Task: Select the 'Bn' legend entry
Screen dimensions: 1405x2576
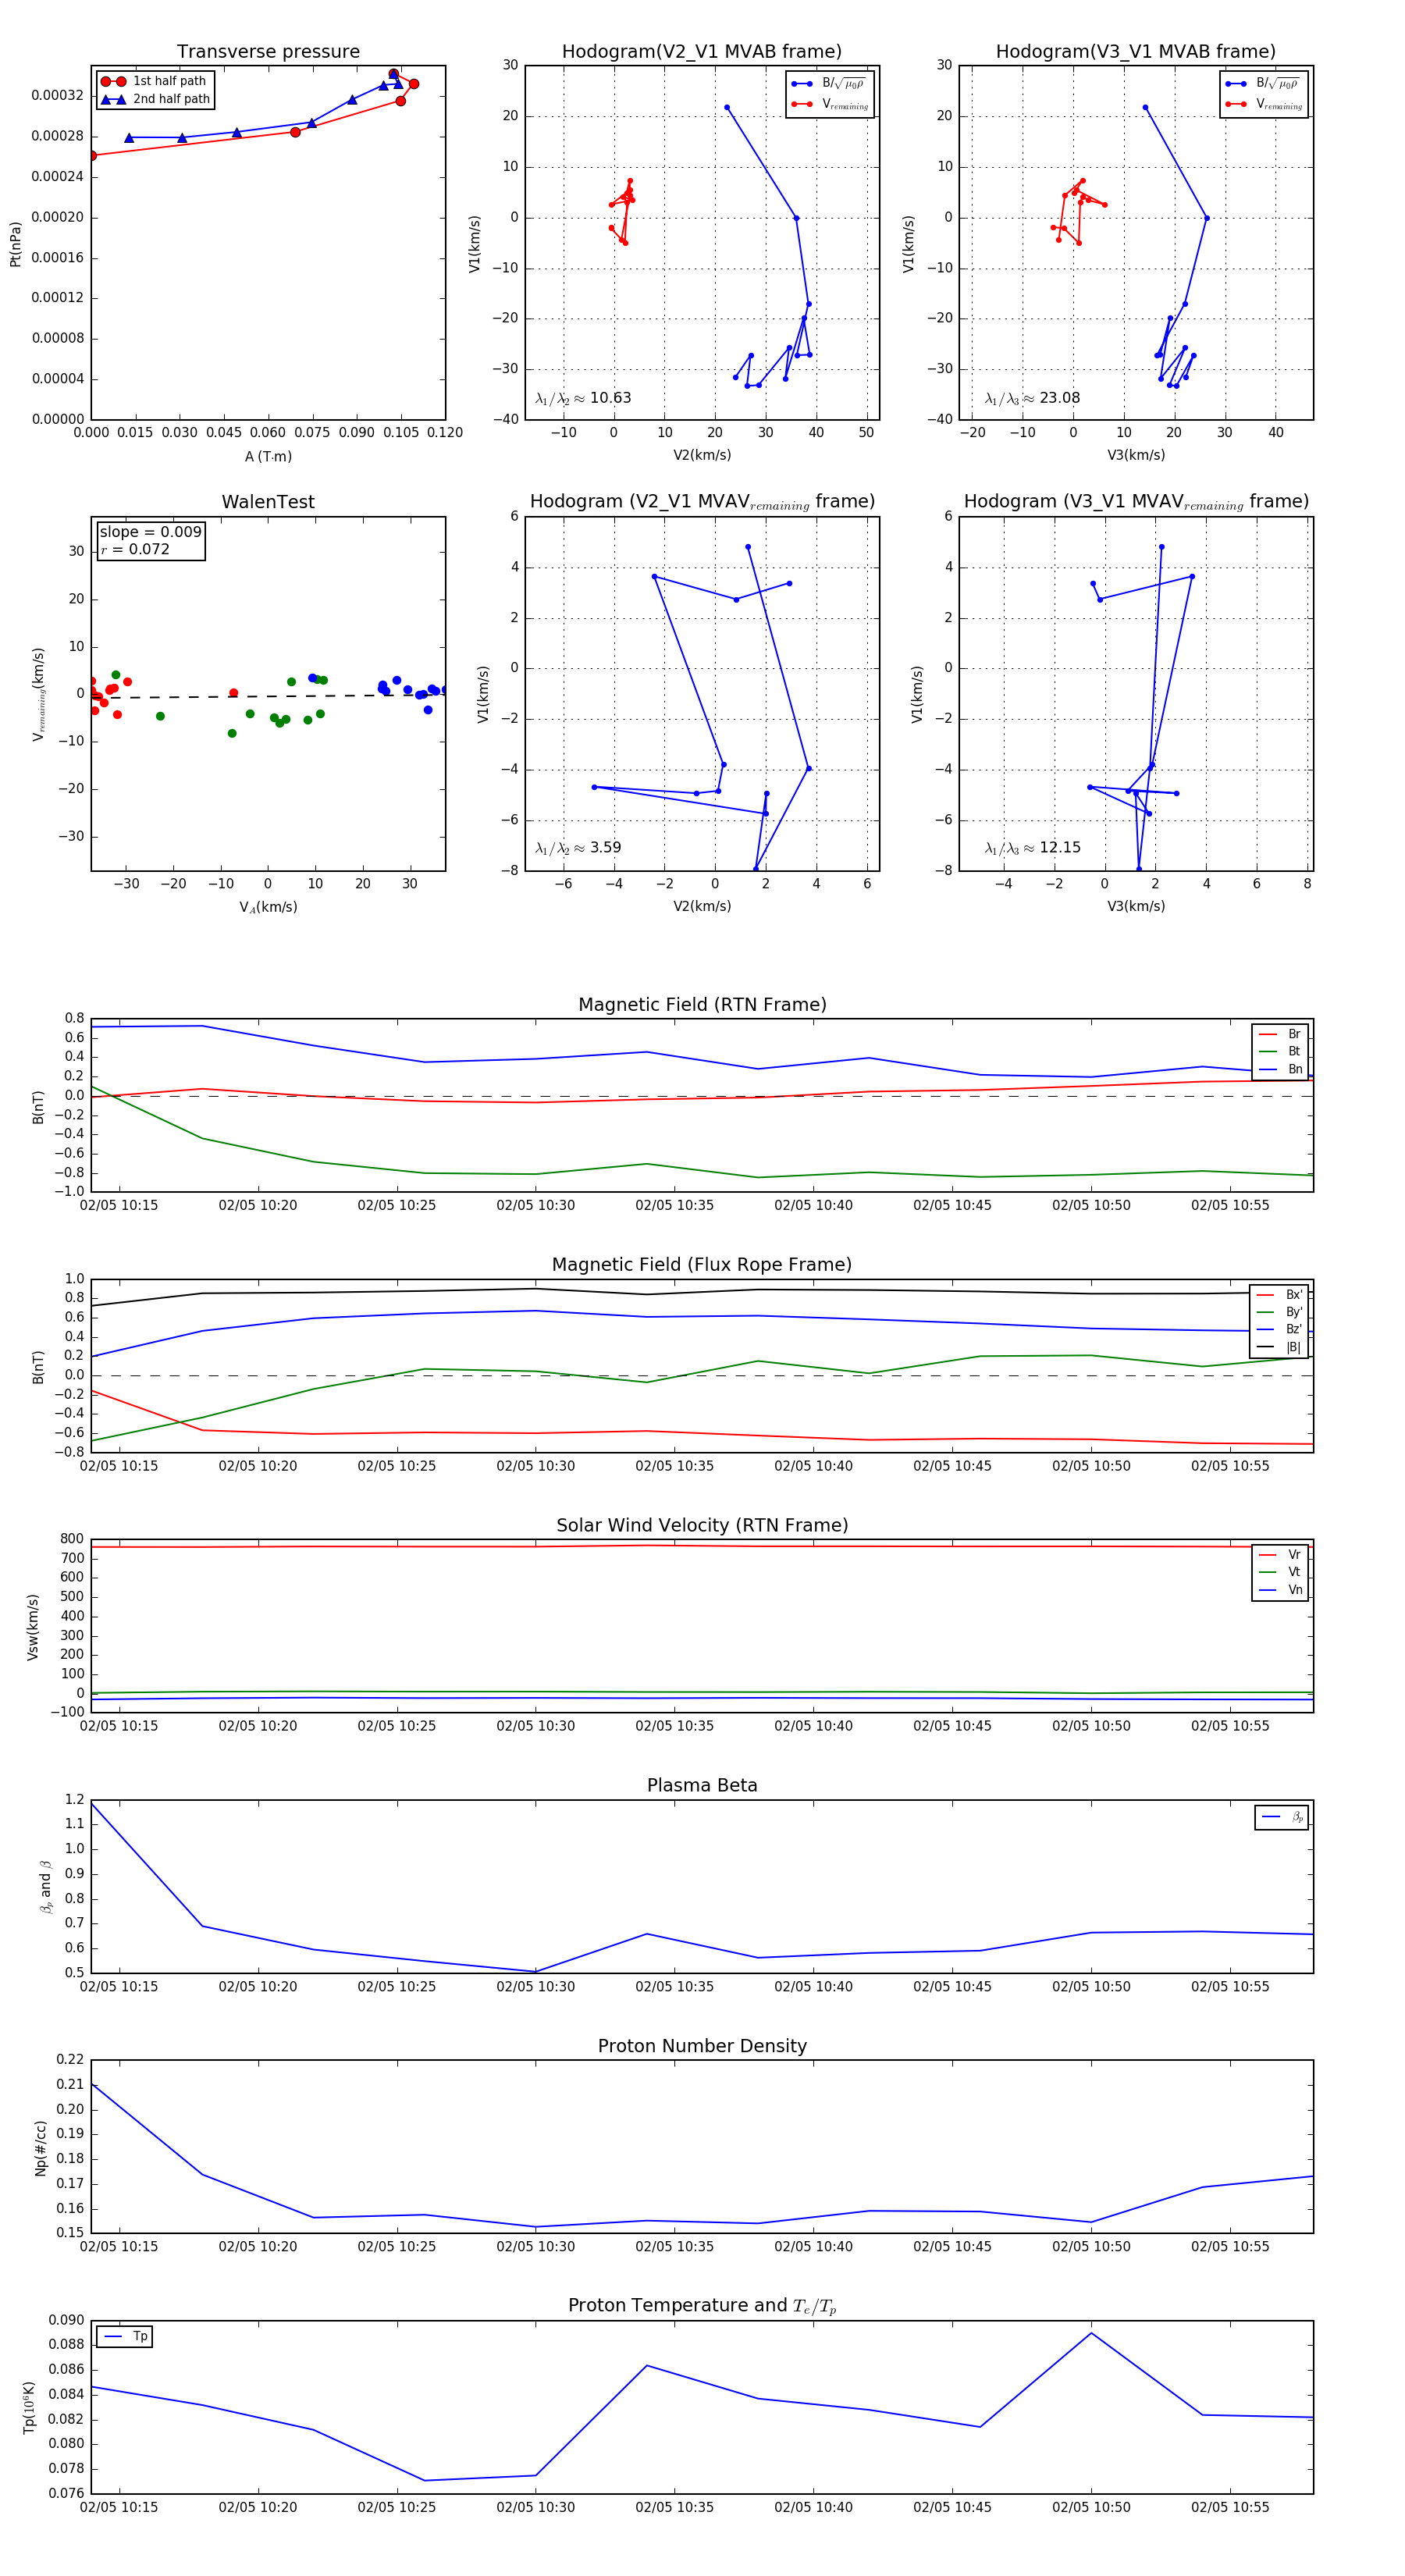Action: click(1280, 1069)
